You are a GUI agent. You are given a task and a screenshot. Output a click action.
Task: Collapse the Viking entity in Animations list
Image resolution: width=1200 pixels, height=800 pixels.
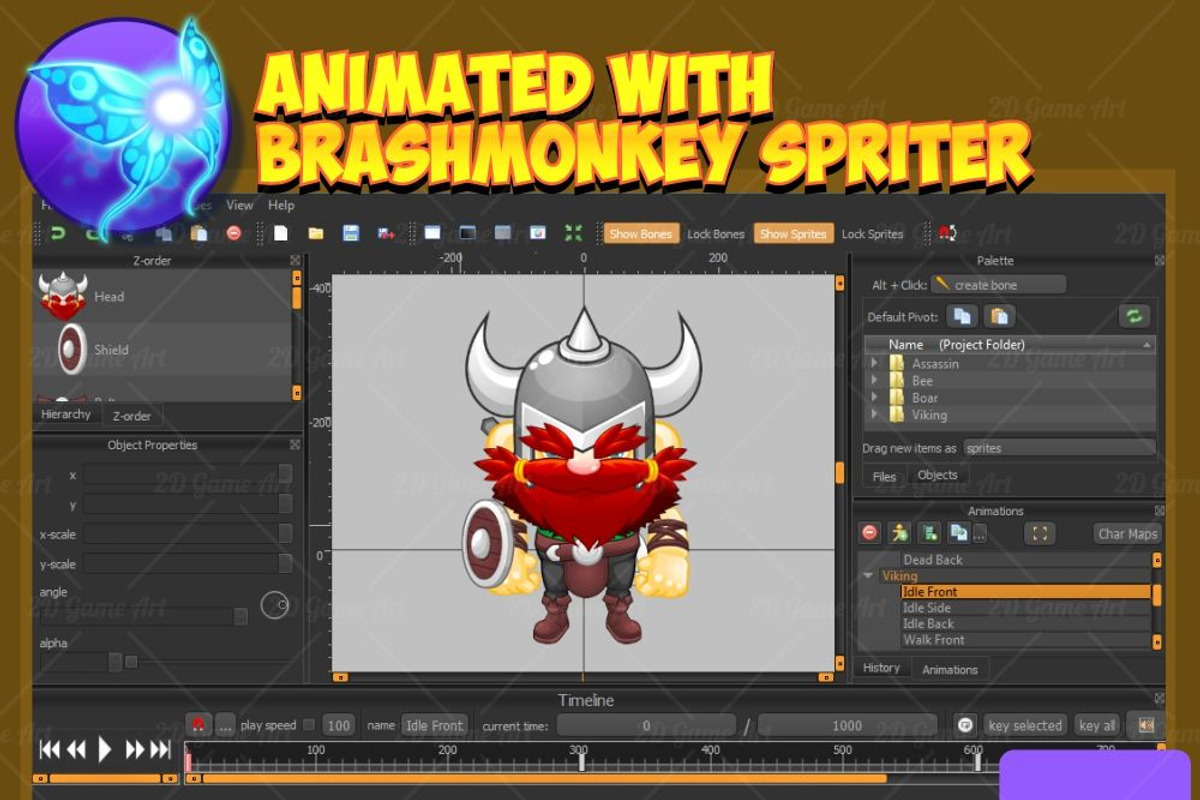point(869,576)
